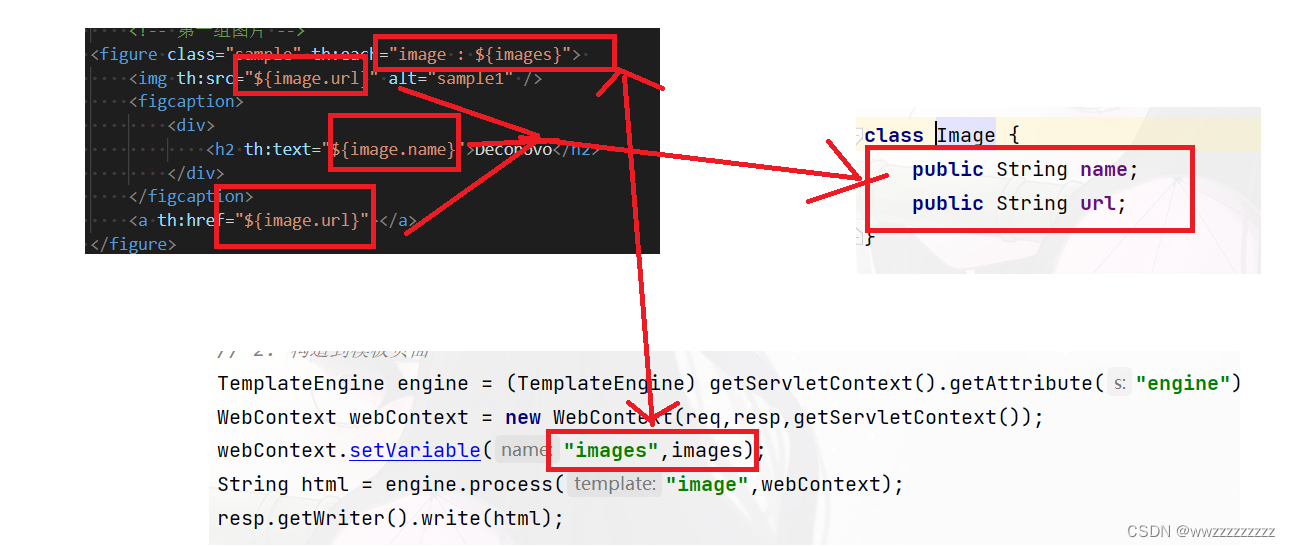Viewport: 1290px width, 547px height.
Task: Click the write(html) method call
Action: pyautogui.click(x=487, y=519)
